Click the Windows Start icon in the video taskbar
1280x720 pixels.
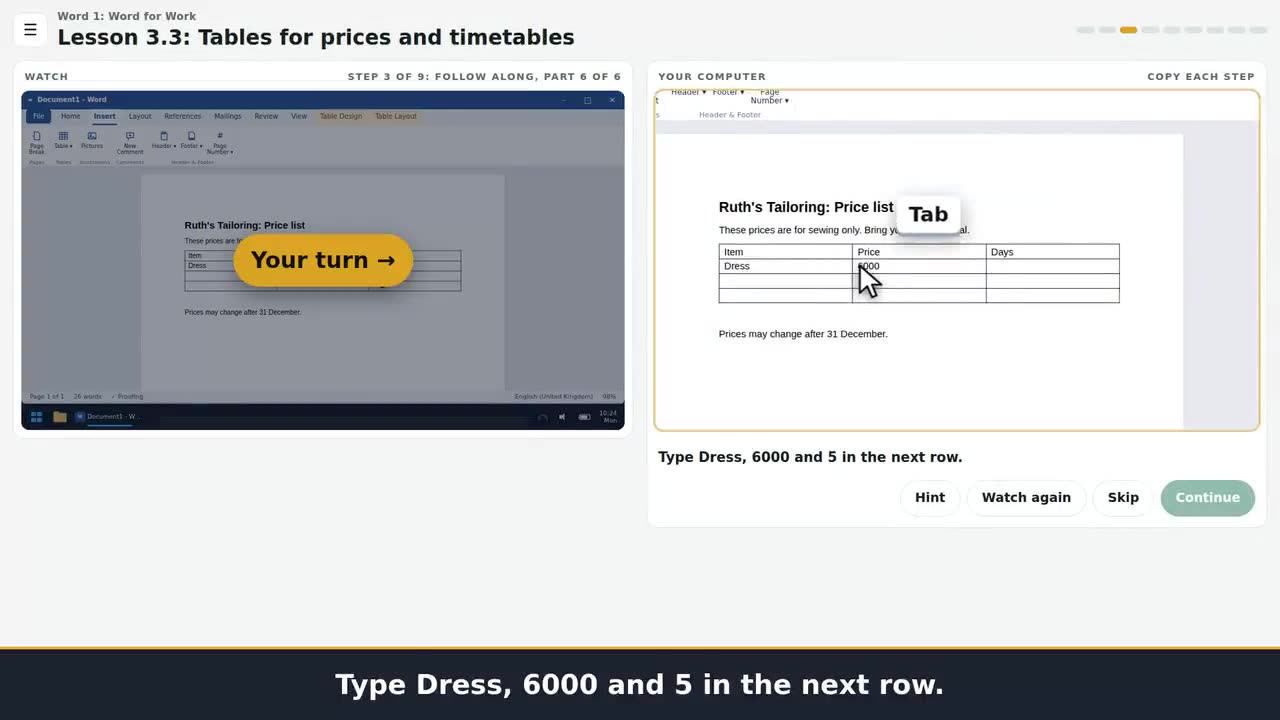(x=36, y=416)
